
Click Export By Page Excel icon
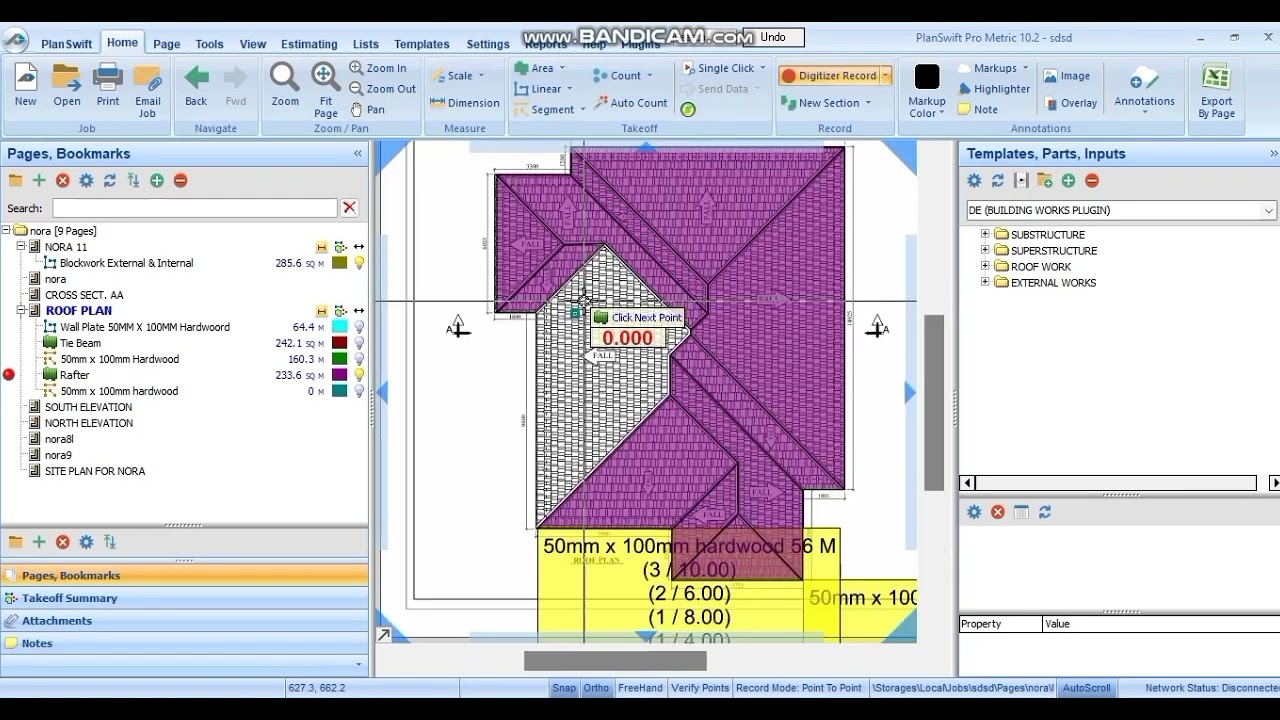pos(1216,91)
